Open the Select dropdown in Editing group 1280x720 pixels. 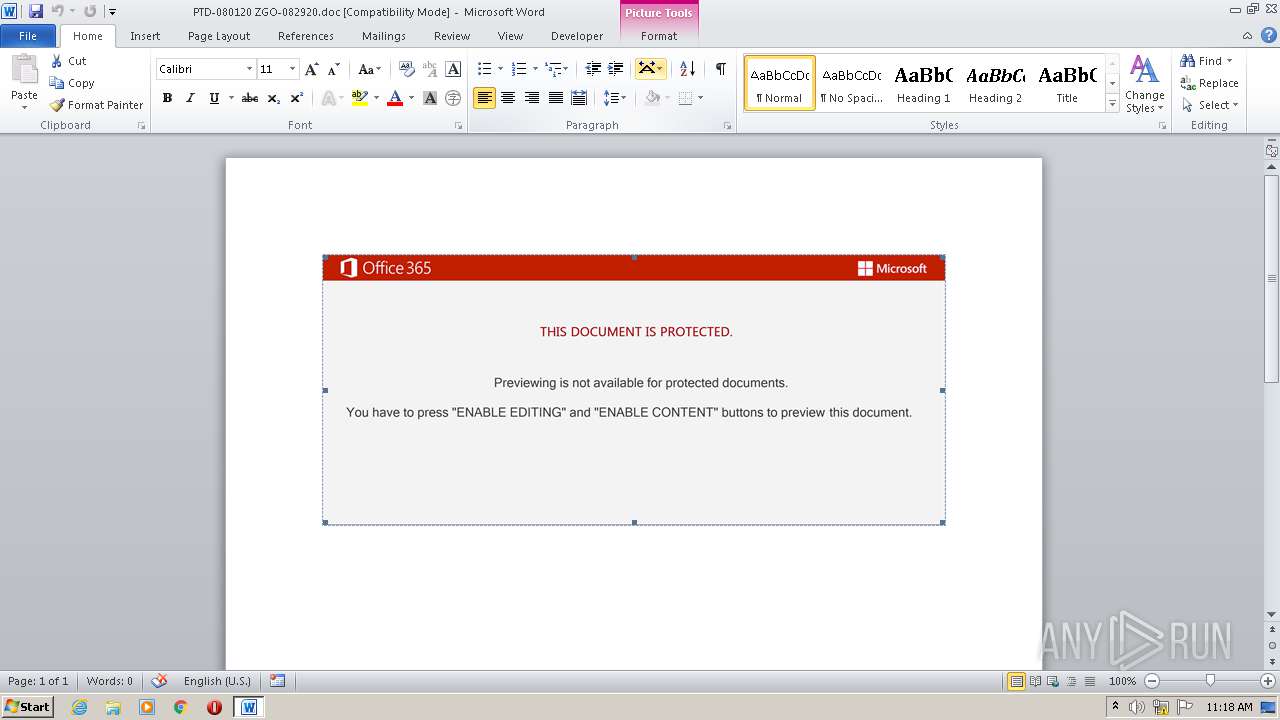coord(1210,105)
